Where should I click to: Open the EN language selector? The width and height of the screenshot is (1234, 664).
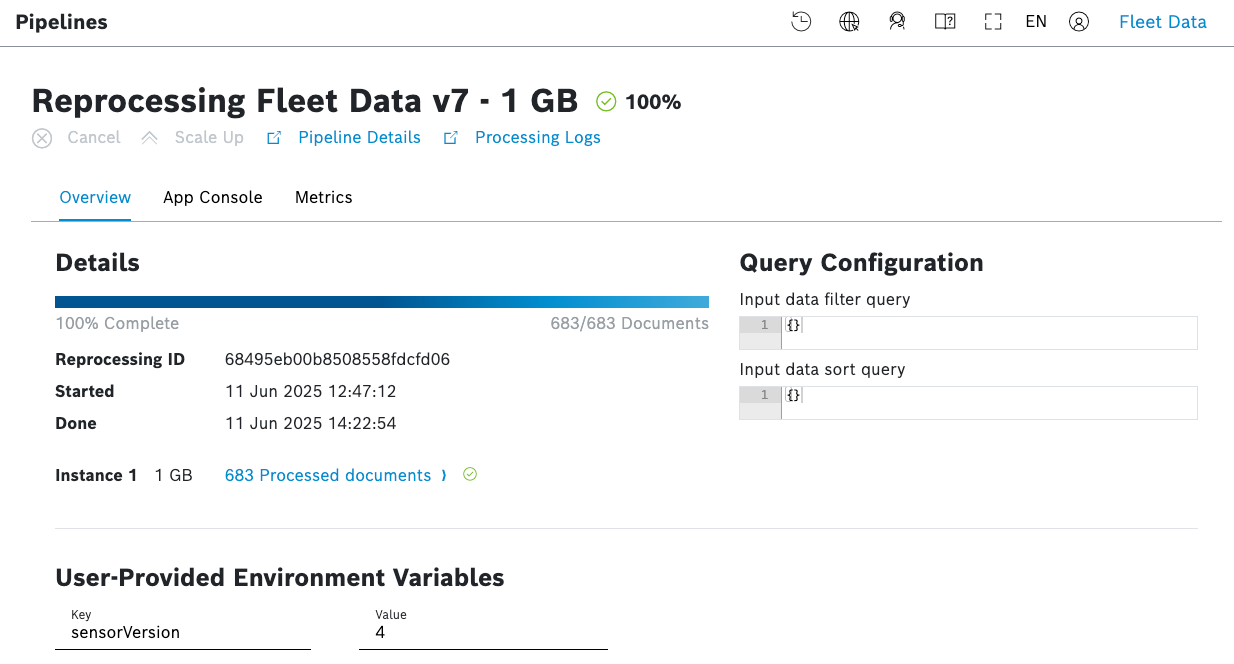(x=1036, y=22)
